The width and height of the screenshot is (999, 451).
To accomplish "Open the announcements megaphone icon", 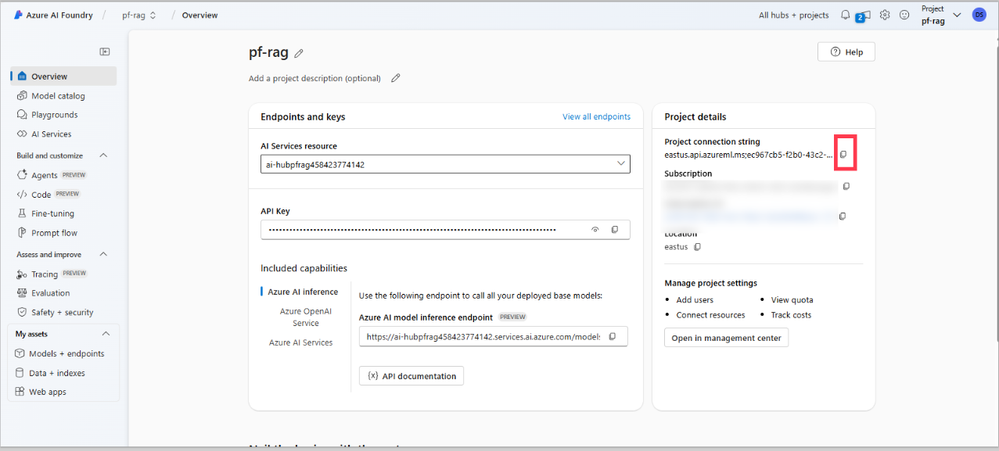I will coord(865,15).
